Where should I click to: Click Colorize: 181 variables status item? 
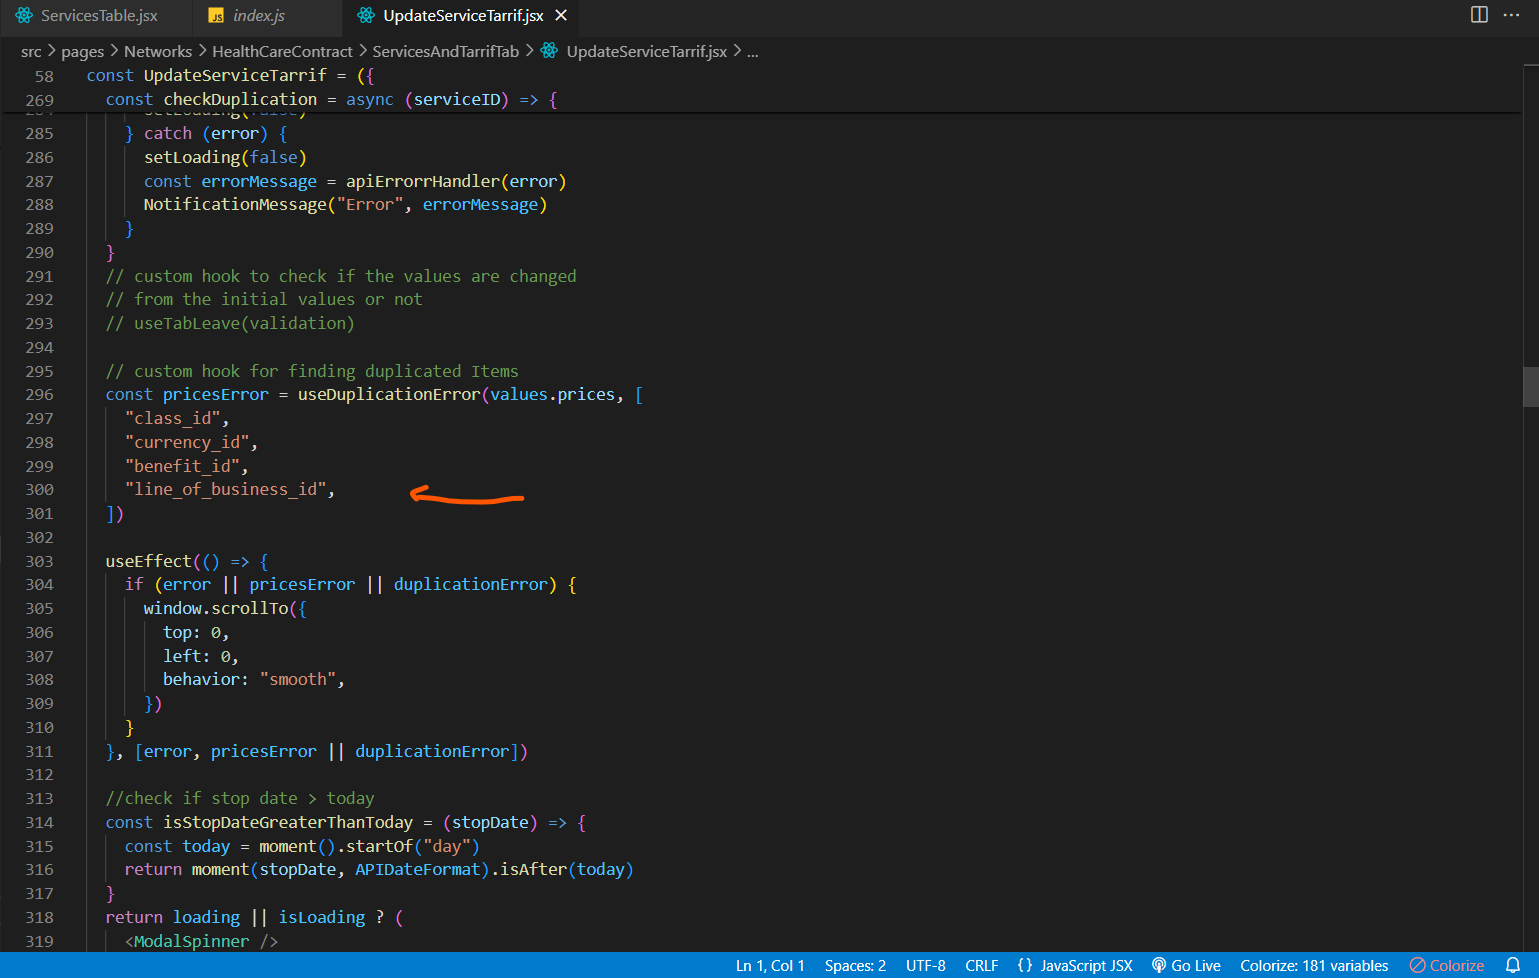pyautogui.click(x=1314, y=965)
